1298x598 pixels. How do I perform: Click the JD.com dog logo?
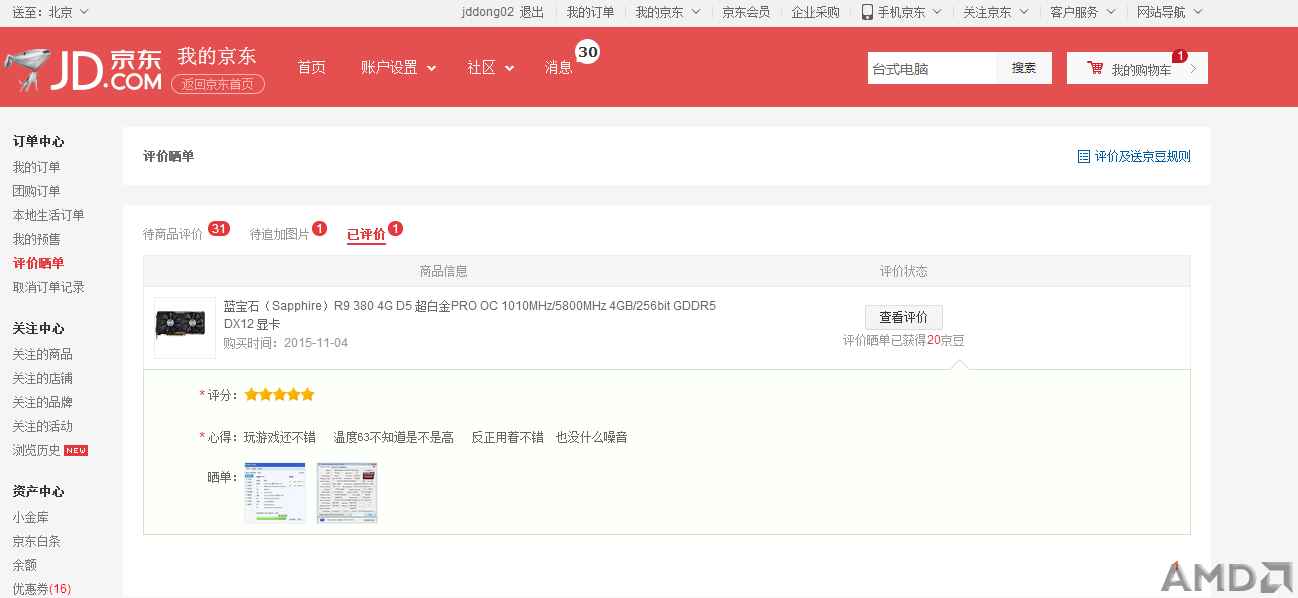84,69
